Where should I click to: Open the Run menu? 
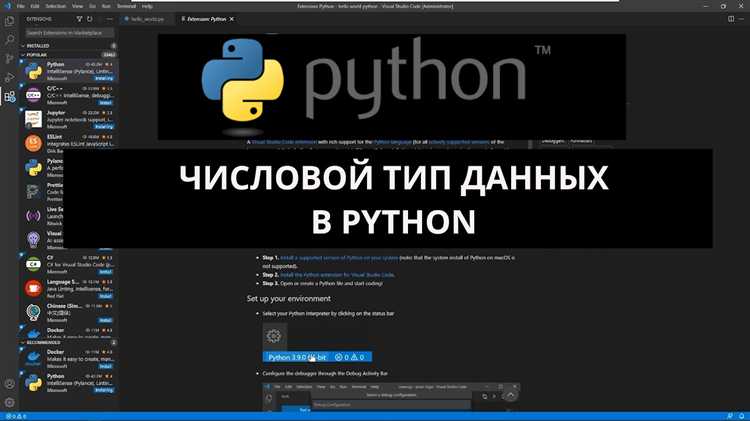tap(106, 7)
